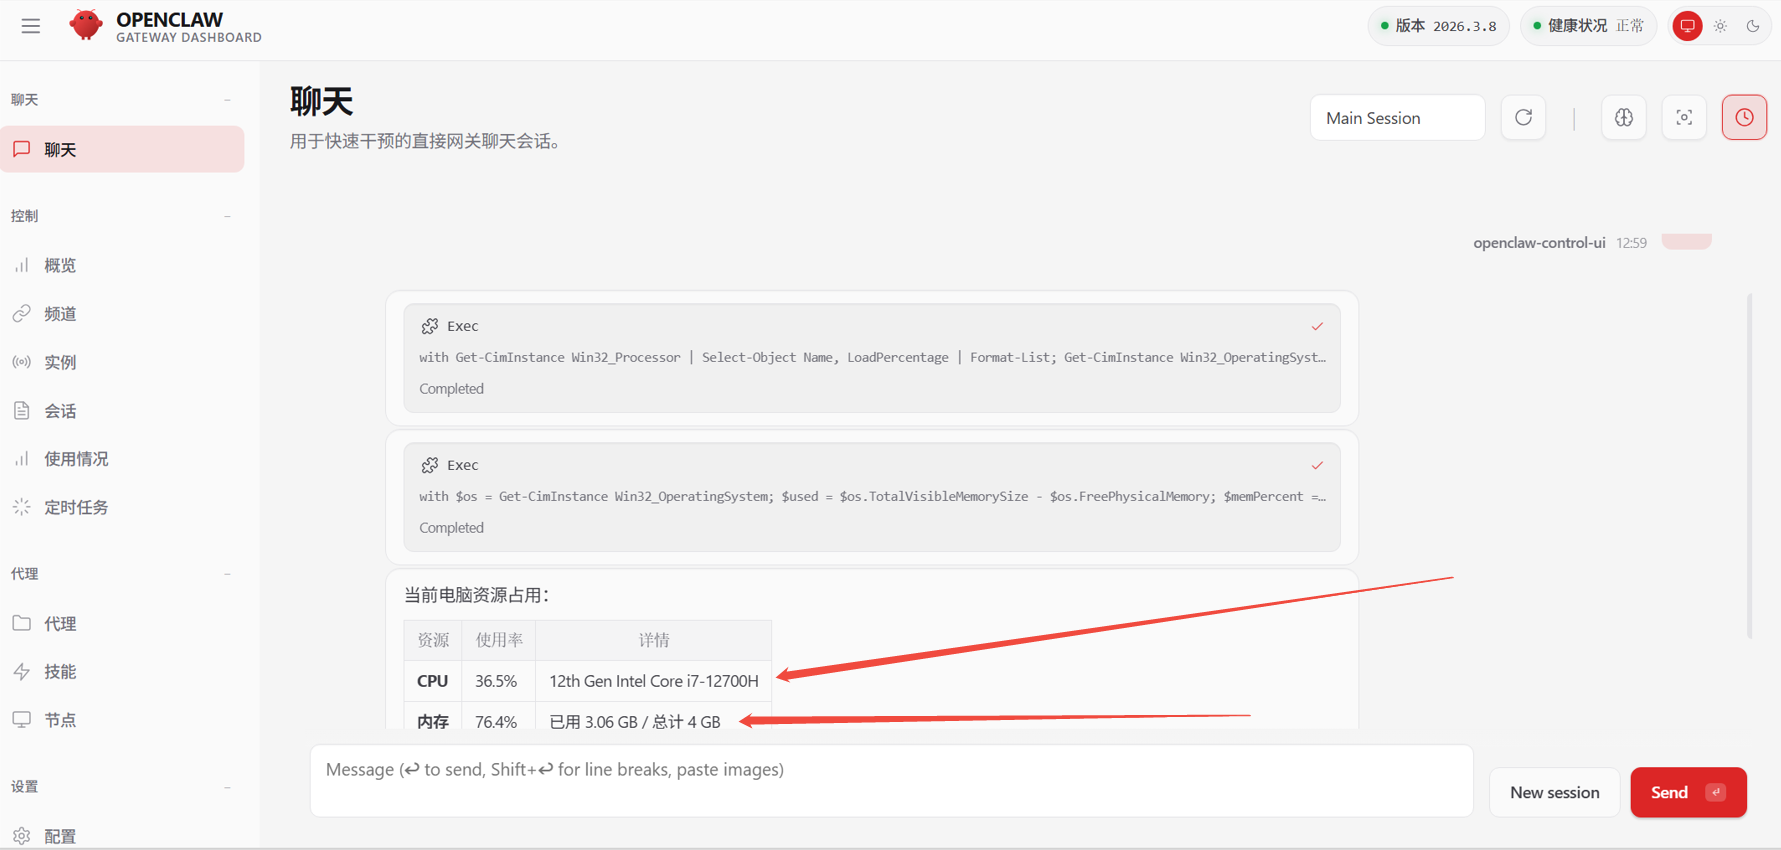Select the system theme monitor icon

point(1687,26)
